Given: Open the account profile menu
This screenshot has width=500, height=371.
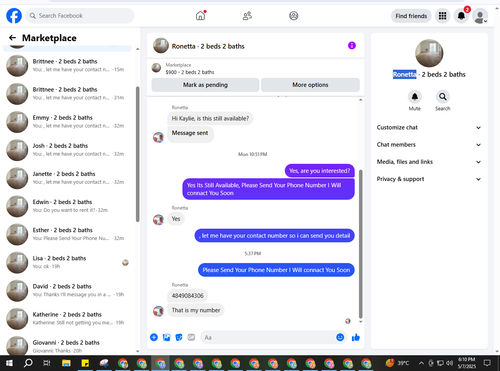Looking at the screenshot, I should point(480,16).
